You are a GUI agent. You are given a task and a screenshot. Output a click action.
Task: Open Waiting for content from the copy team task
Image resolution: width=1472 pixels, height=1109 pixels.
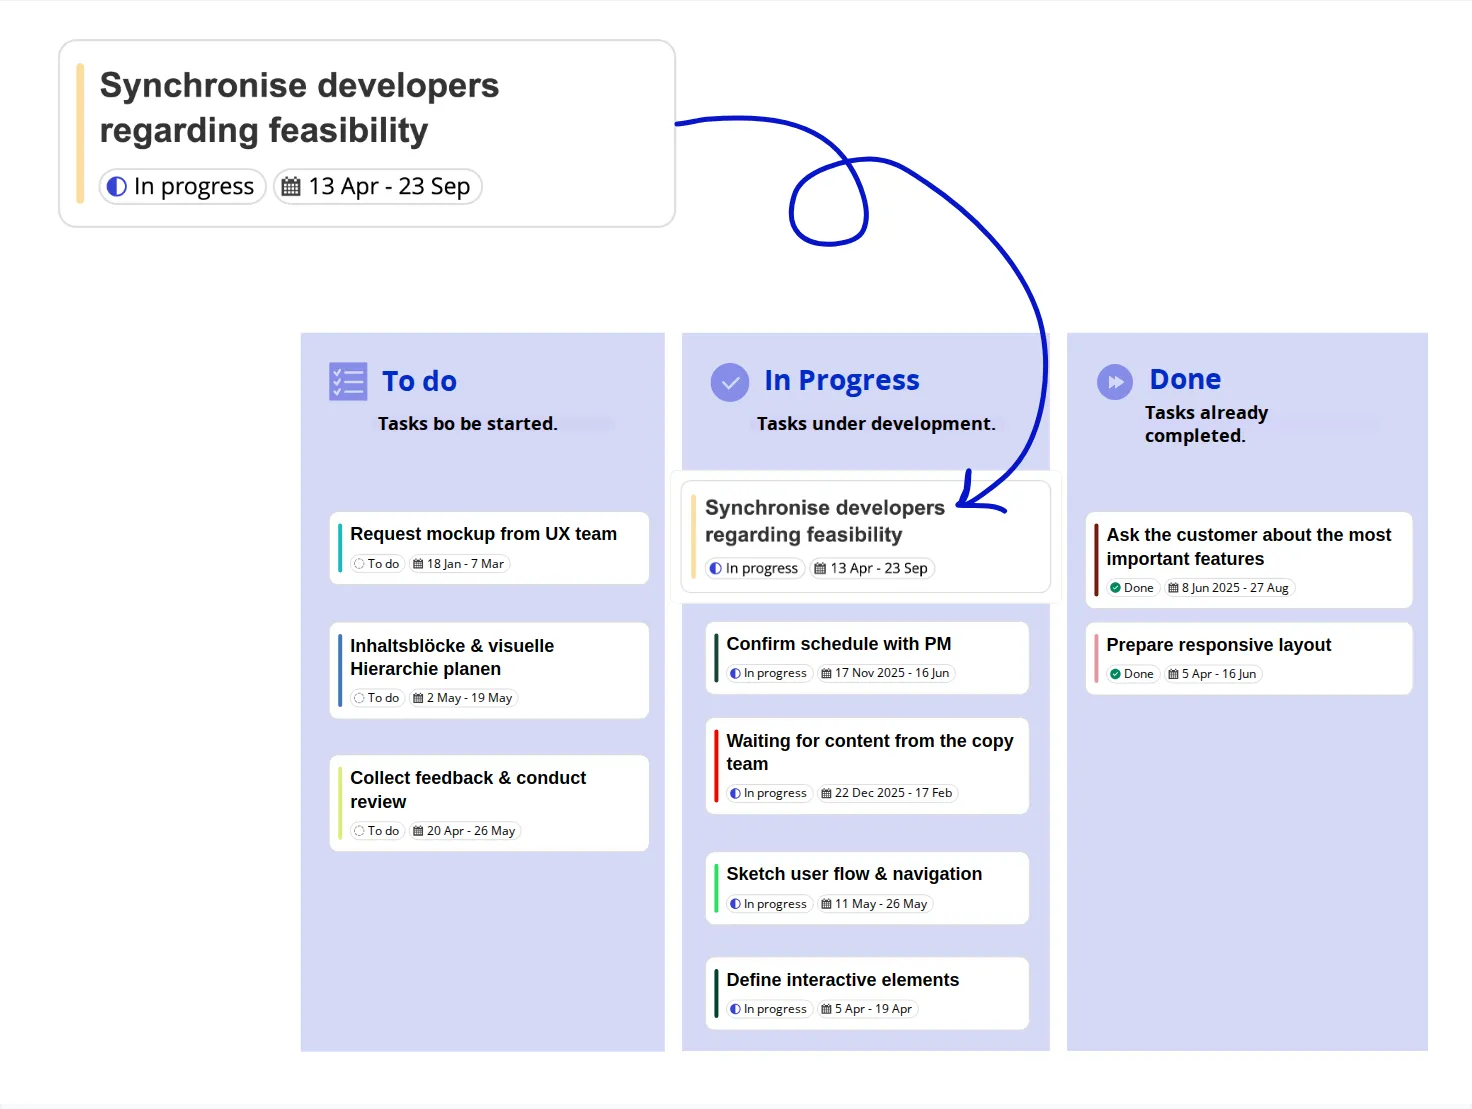click(x=869, y=752)
